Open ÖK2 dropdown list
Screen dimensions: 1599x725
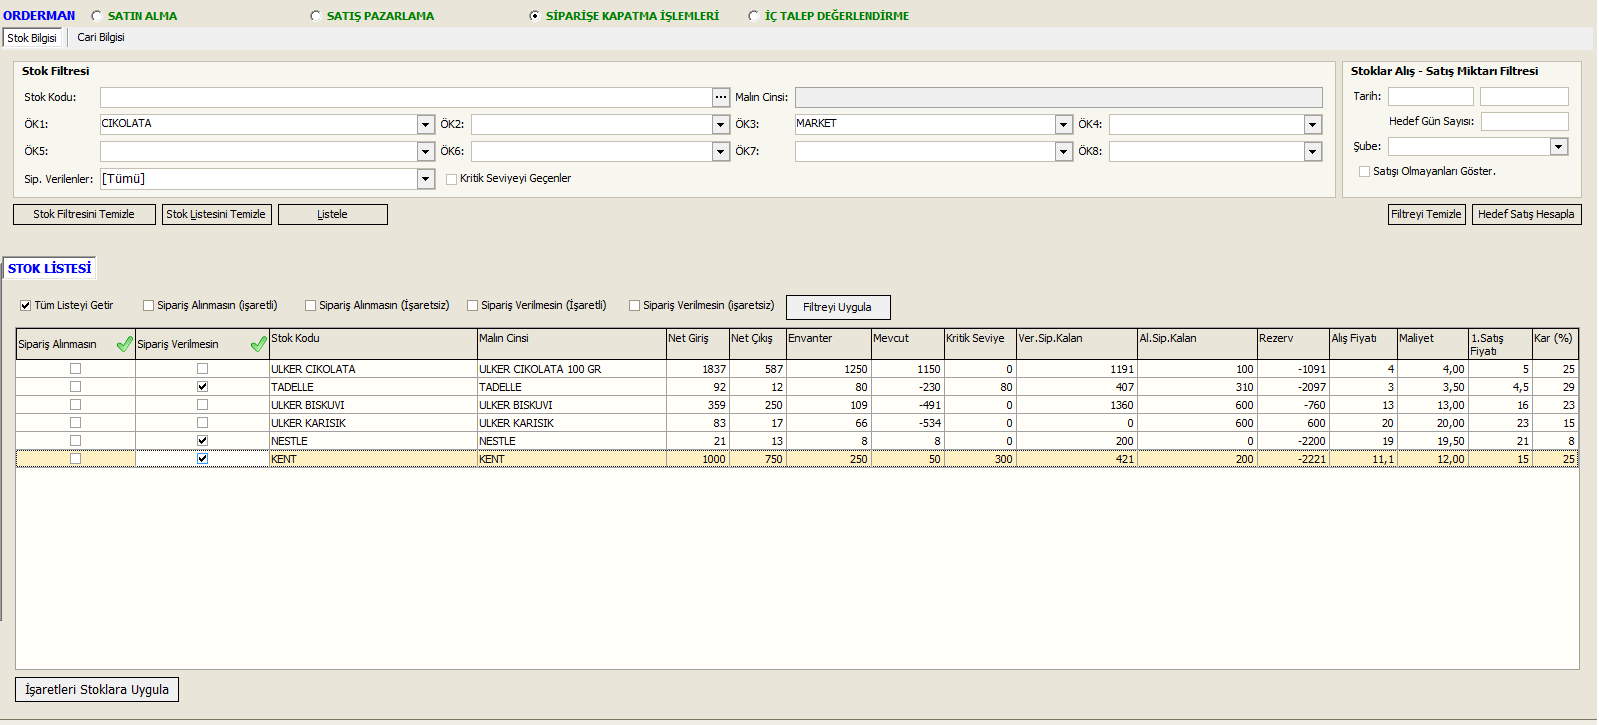click(721, 124)
